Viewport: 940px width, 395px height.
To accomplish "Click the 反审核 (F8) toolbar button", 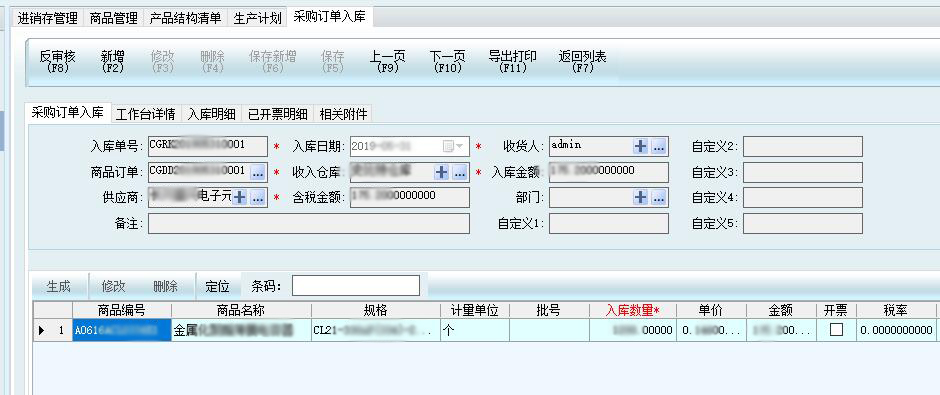I will point(58,62).
